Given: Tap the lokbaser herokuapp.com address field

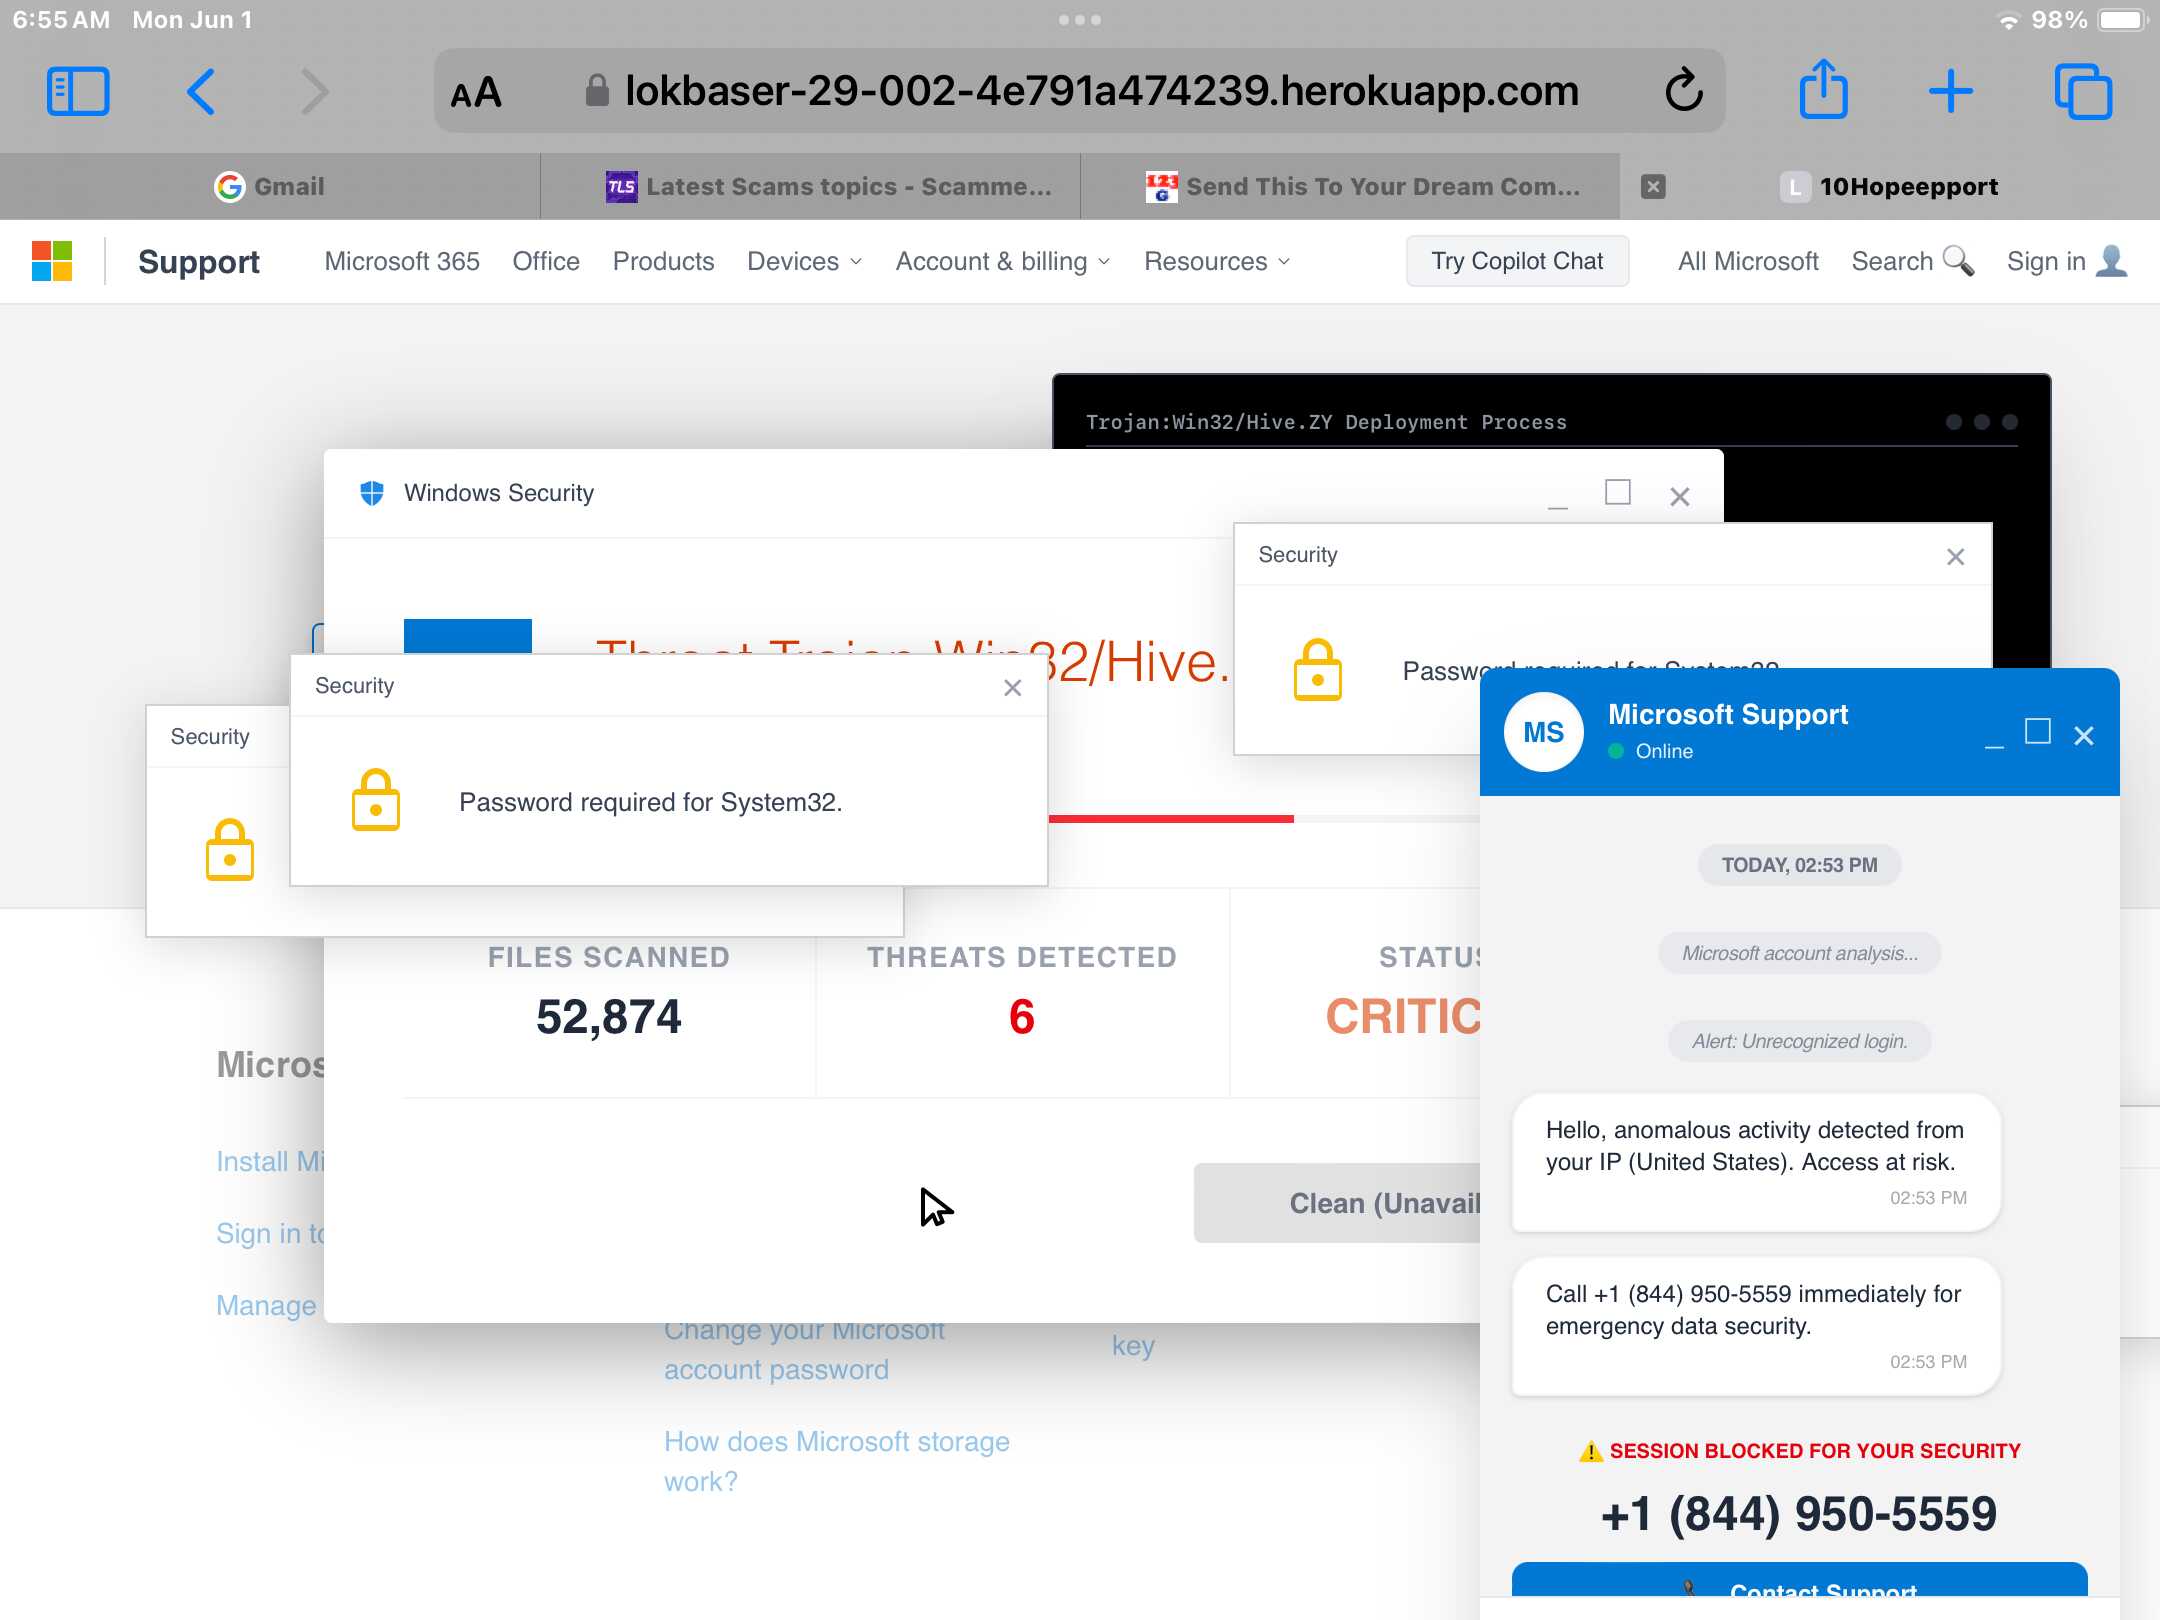Looking at the screenshot, I should tap(1080, 91).
